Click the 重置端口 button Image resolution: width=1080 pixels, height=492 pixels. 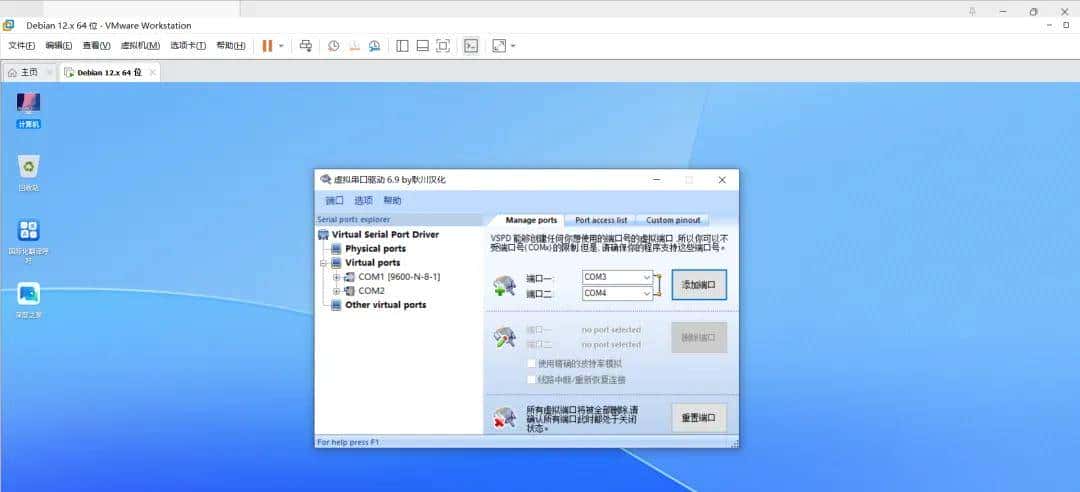tap(699, 418)
